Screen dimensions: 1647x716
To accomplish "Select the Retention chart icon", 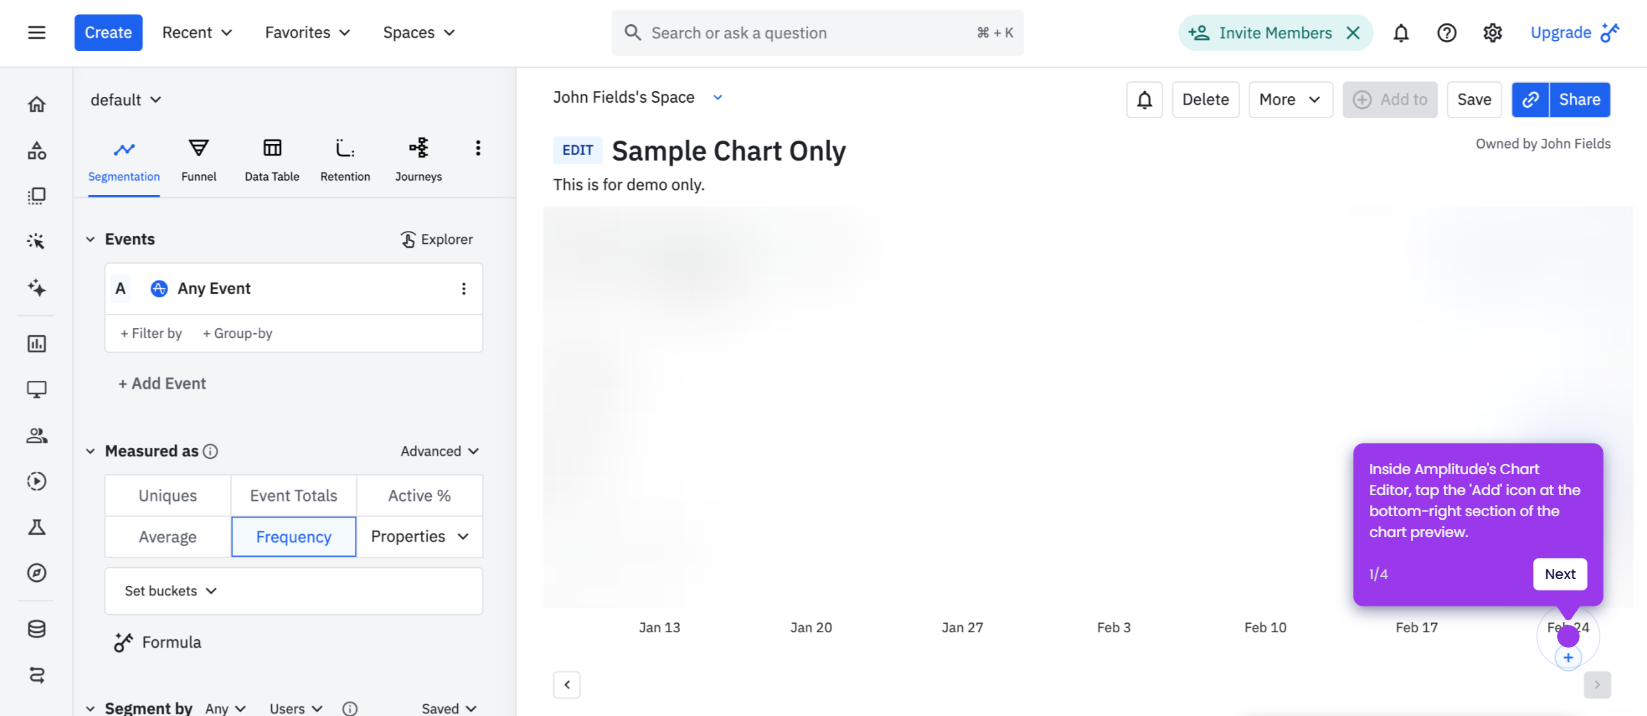I will pyautogui.click(x=345, y=148).
